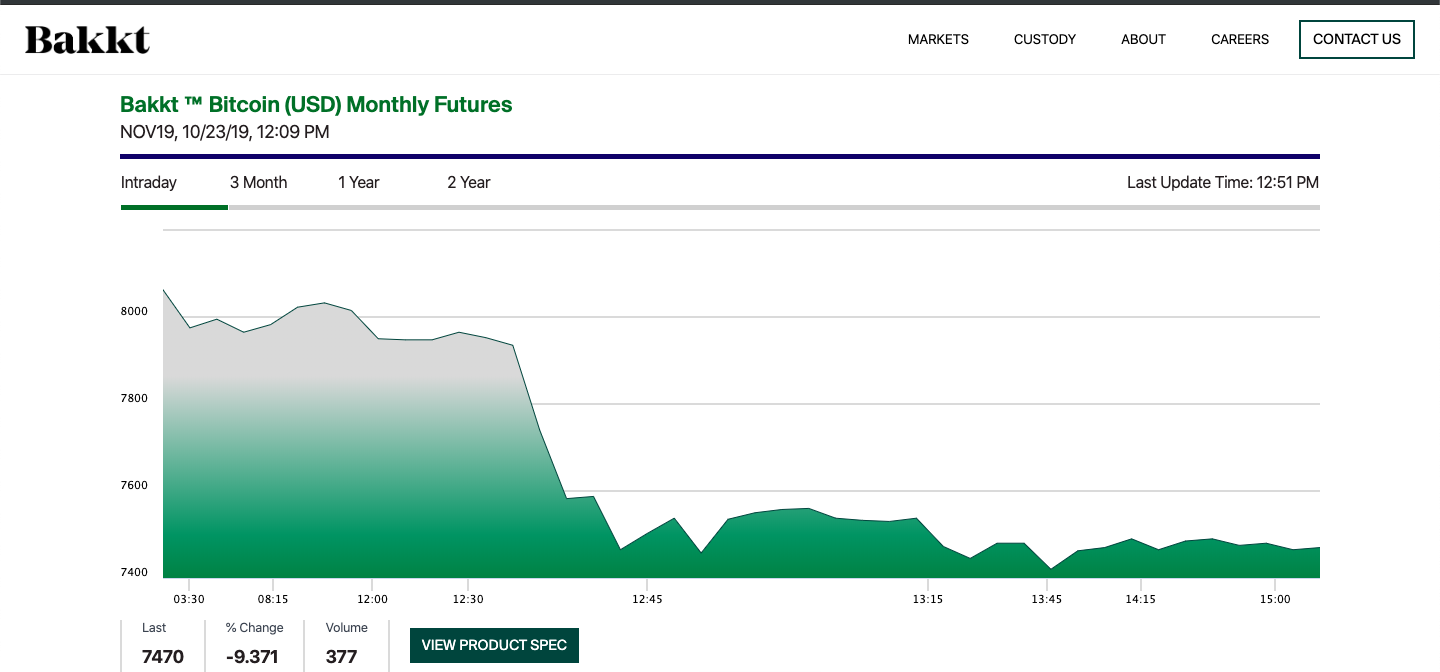This screenshot has width=1440, height=672.
Task: Click the 7600 y-axis label
Action: pyautogui.click(x=135, y=485)
